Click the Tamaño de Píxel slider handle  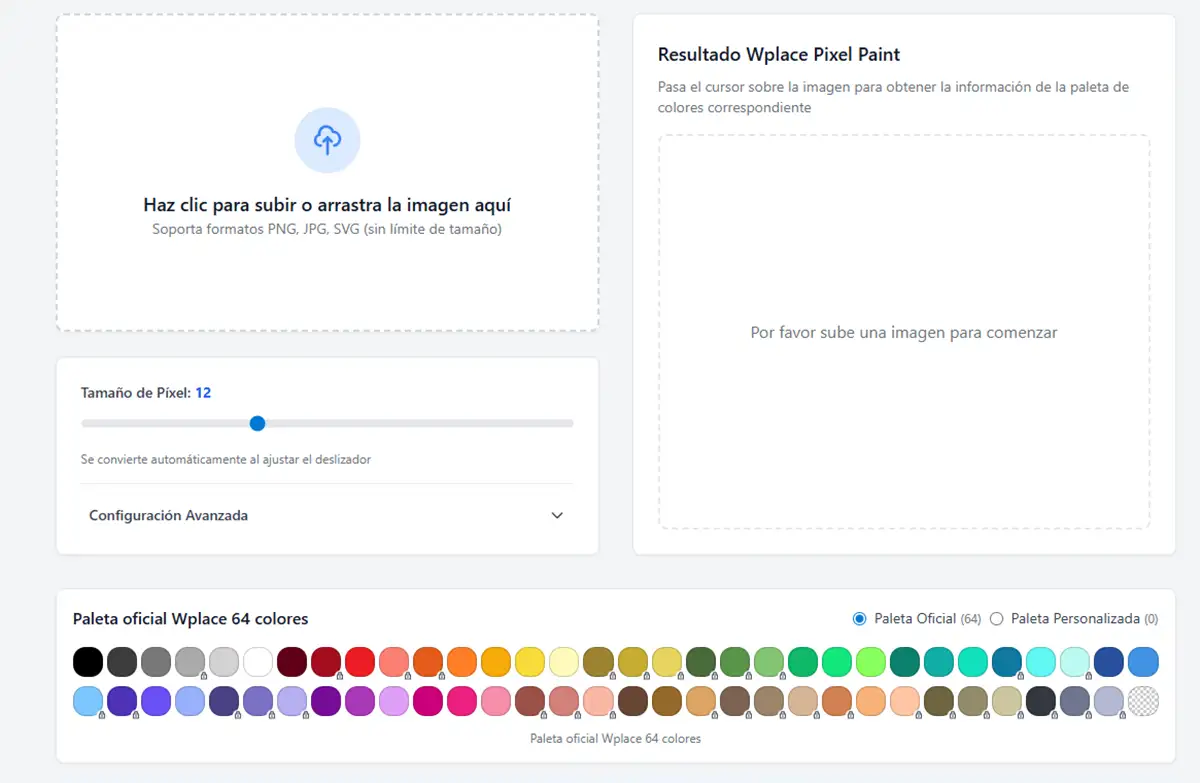257,423
